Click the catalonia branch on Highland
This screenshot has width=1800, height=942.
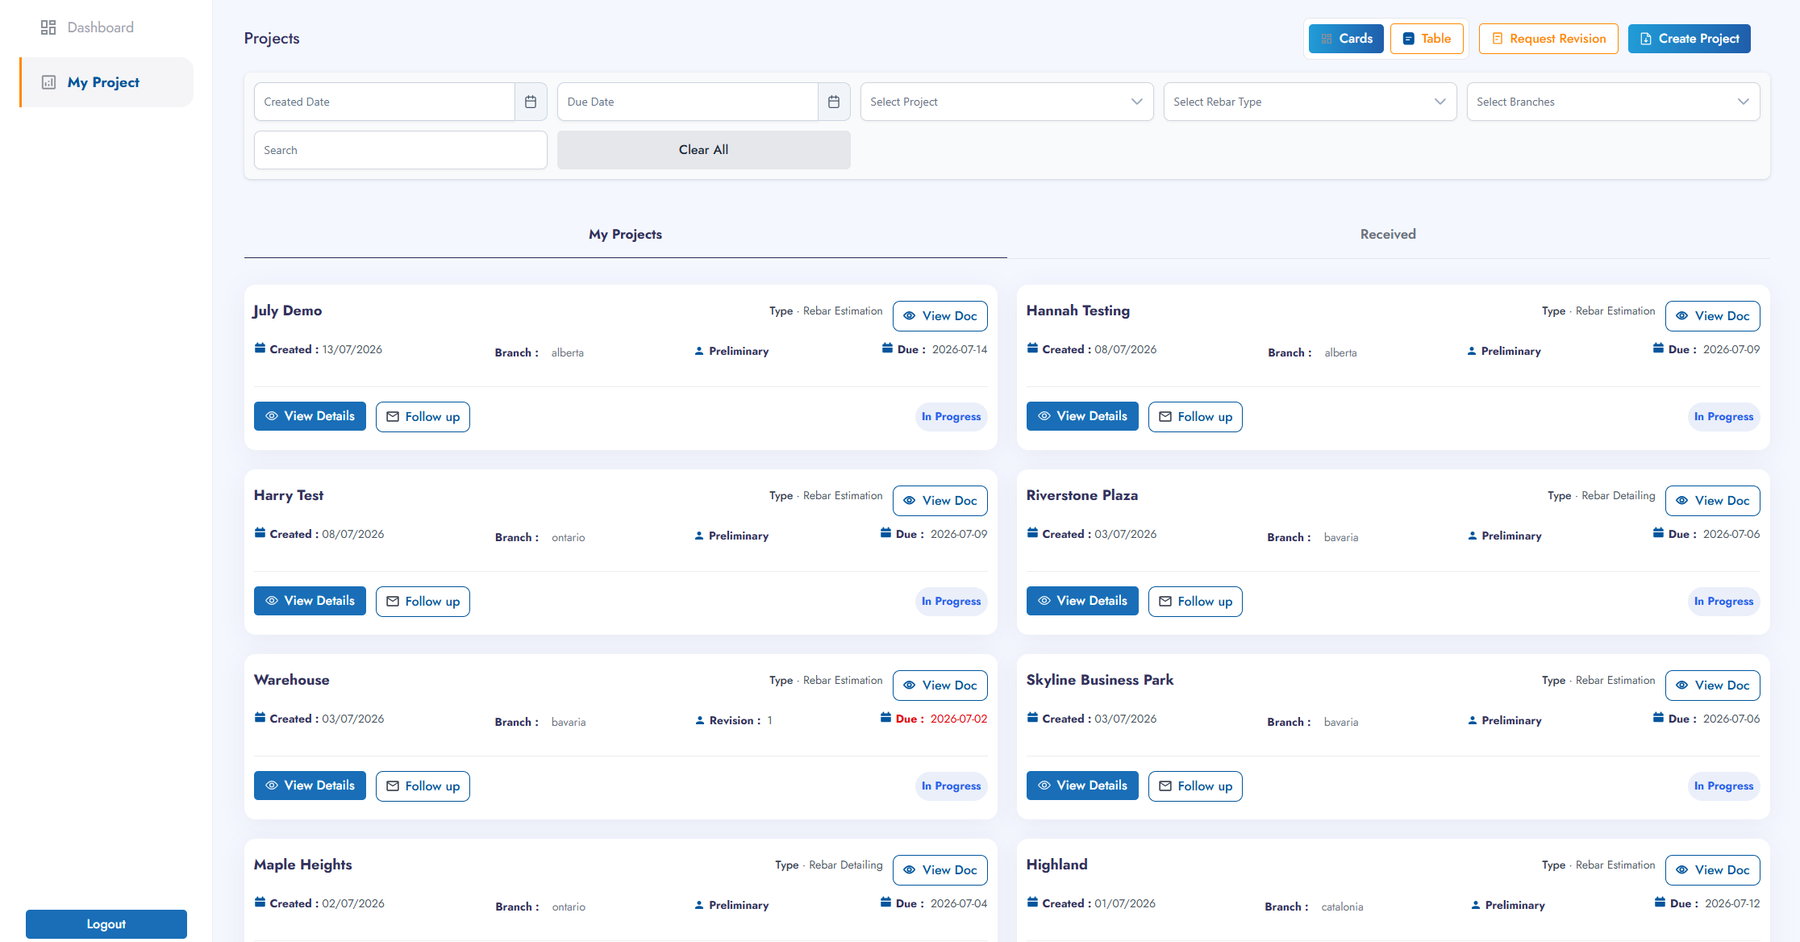point(1342,907)
